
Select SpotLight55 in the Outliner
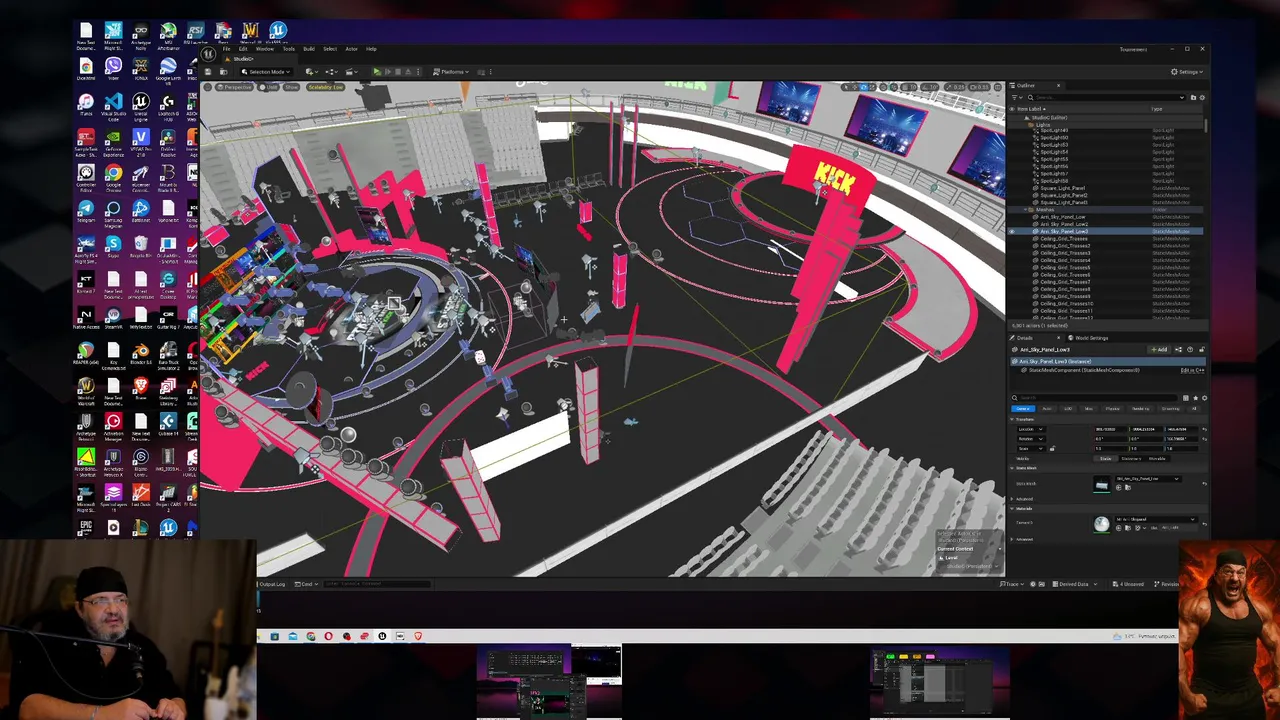tap(1054, 159)
